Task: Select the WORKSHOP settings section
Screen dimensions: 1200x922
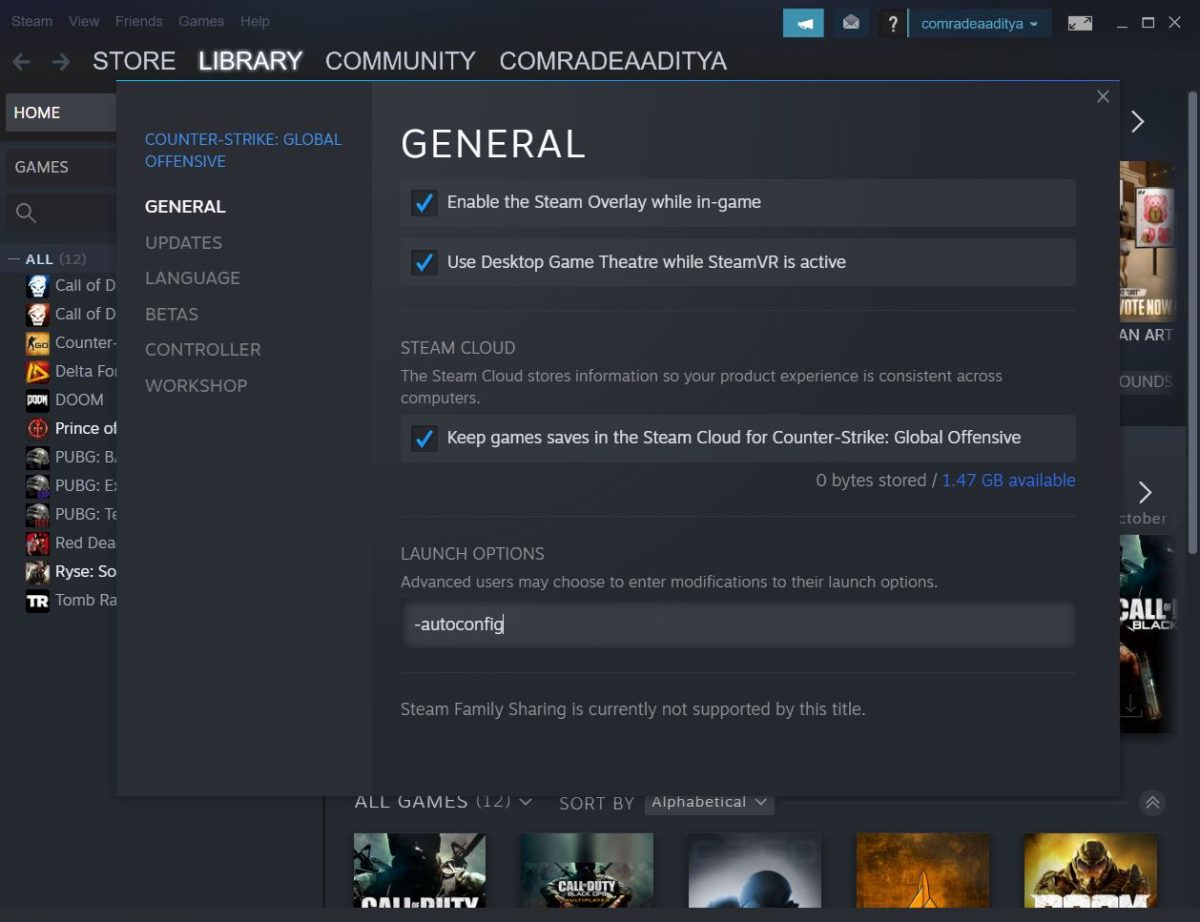Action: pyautogui.click(x=196, y=386)
